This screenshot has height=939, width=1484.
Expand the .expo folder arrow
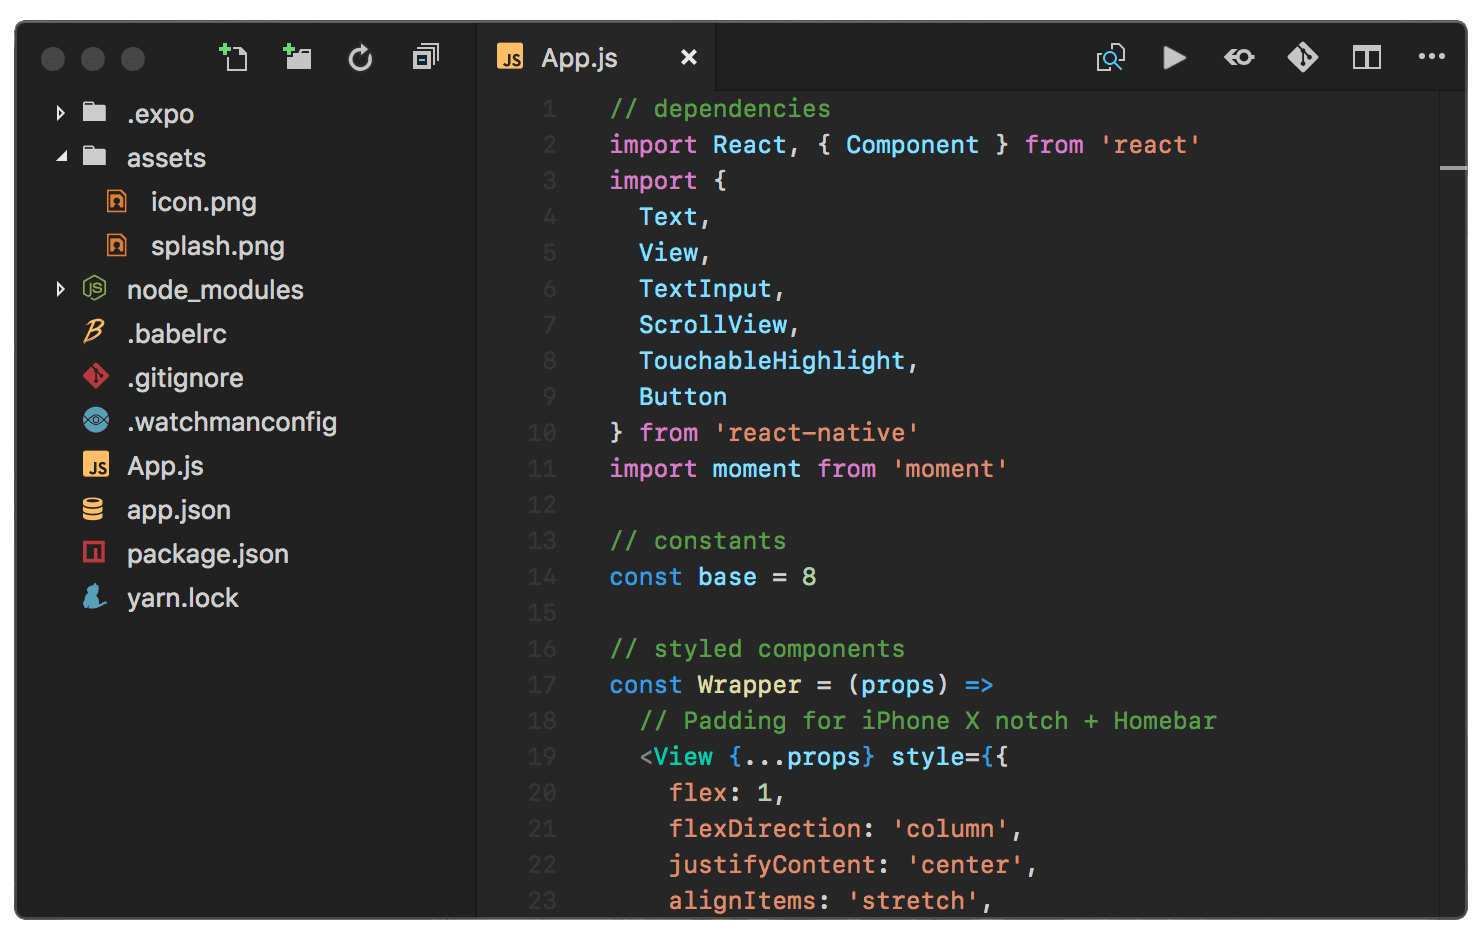click(x=61, y=113)
